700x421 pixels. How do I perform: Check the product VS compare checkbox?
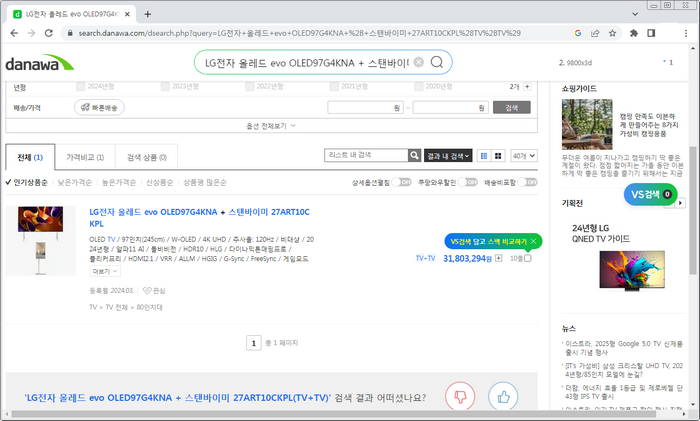point(528,258)
